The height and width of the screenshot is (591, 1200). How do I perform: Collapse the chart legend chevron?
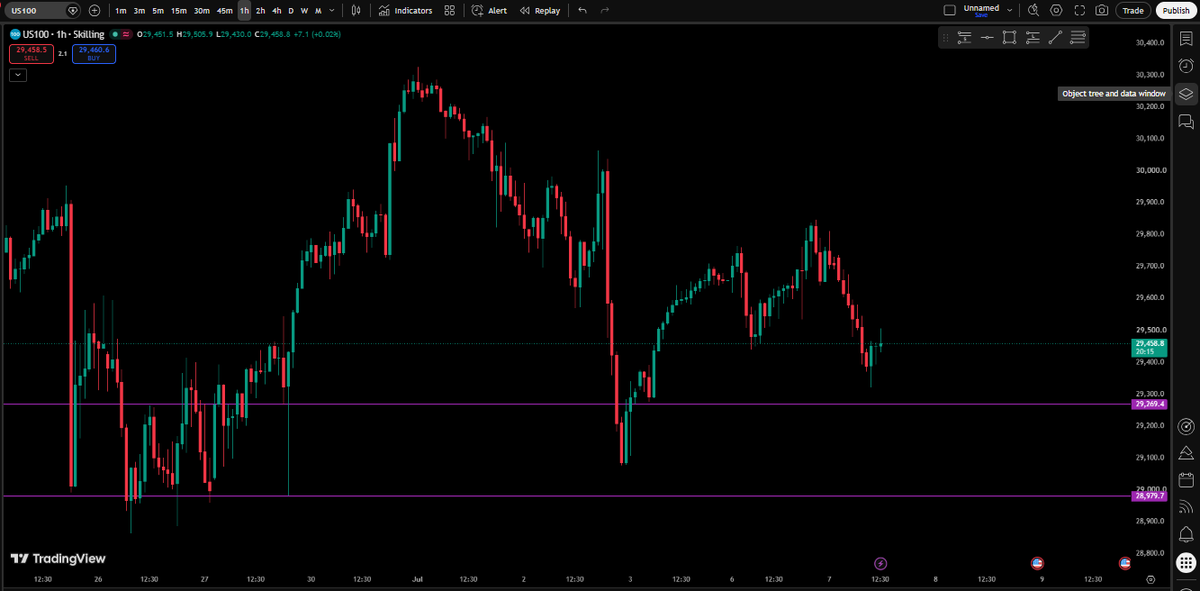[18, 75]
